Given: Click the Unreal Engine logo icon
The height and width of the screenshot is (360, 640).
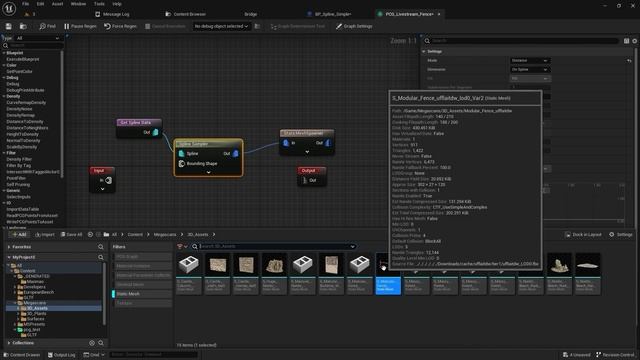Looking at the screenshot, I should (9, 8).
